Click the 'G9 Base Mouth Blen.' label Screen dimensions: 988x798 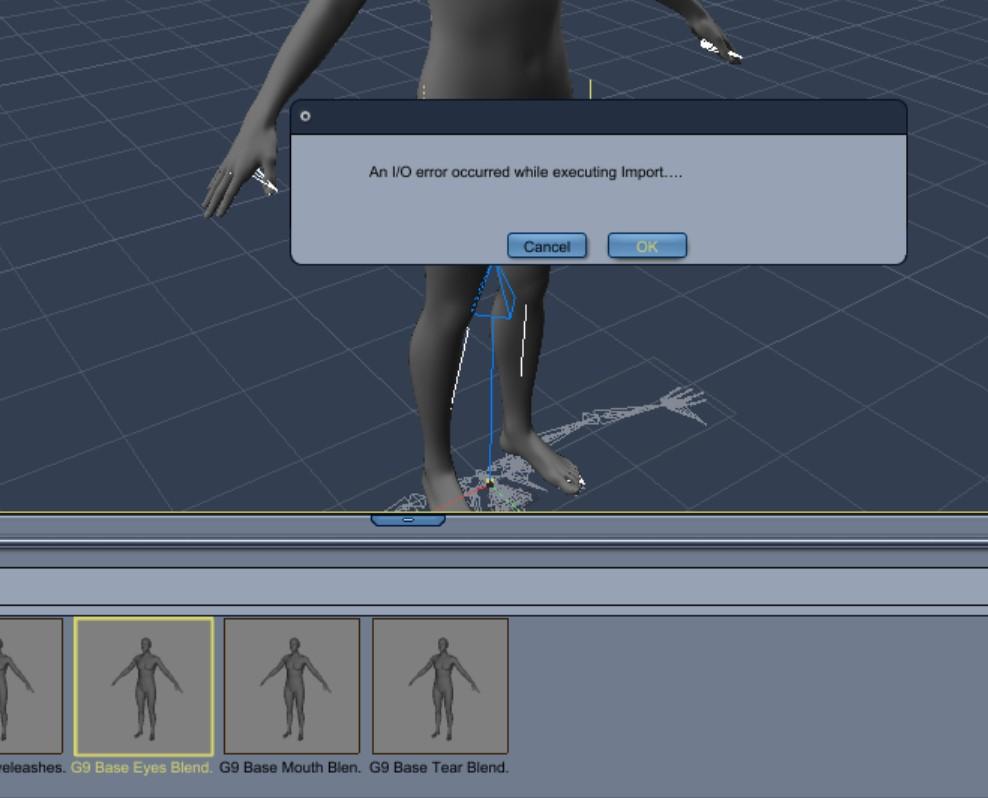290,768
